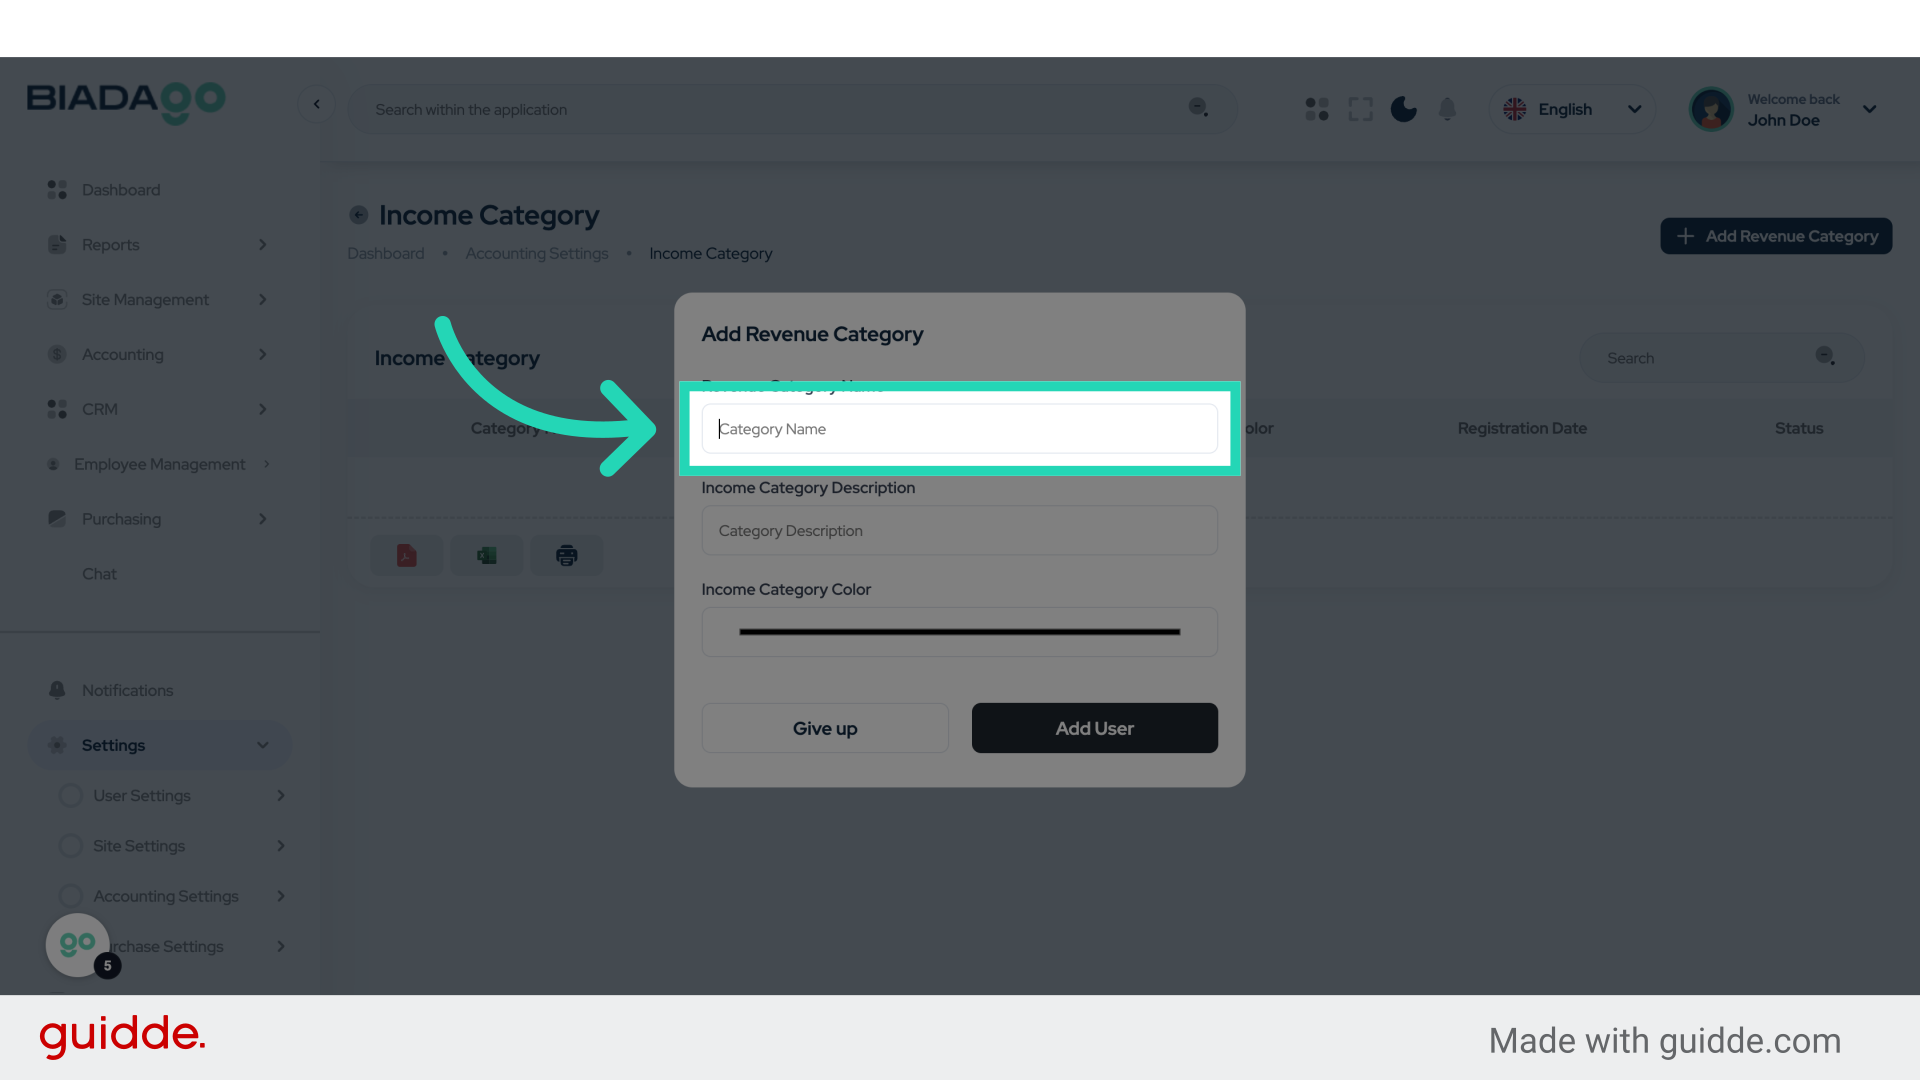Open the John Doe profile menu
Image resolution: width=1920 pixels, height=1080 pixels.
[x=1785, y=109]
